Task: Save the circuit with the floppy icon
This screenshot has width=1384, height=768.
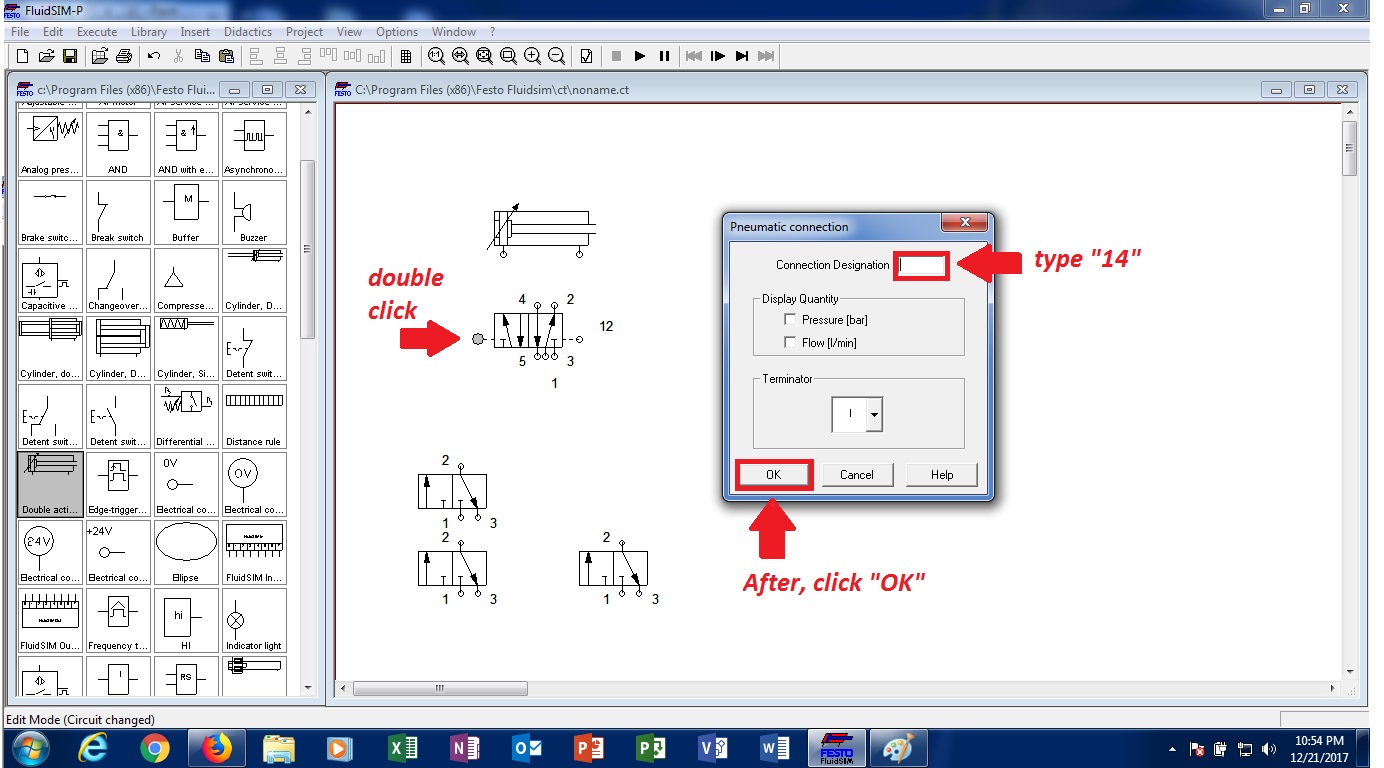Action: point(70,56)
